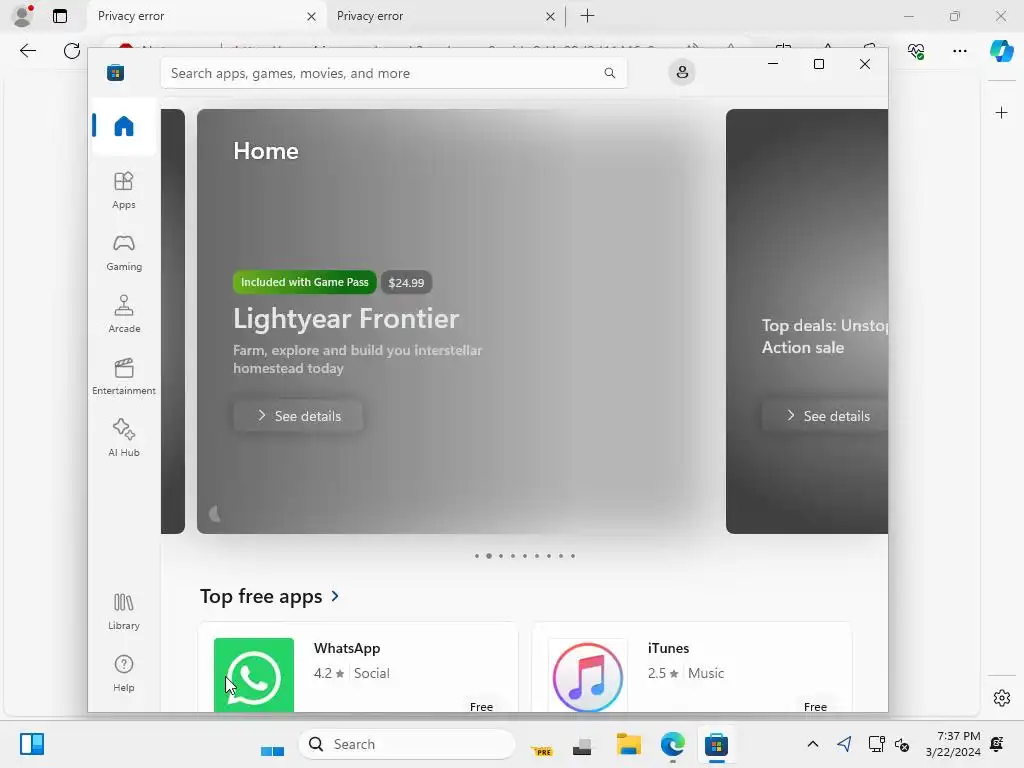The image size is (1024, 768).
Task: Open the Store account profile menu
Action: tap(682, 72)
